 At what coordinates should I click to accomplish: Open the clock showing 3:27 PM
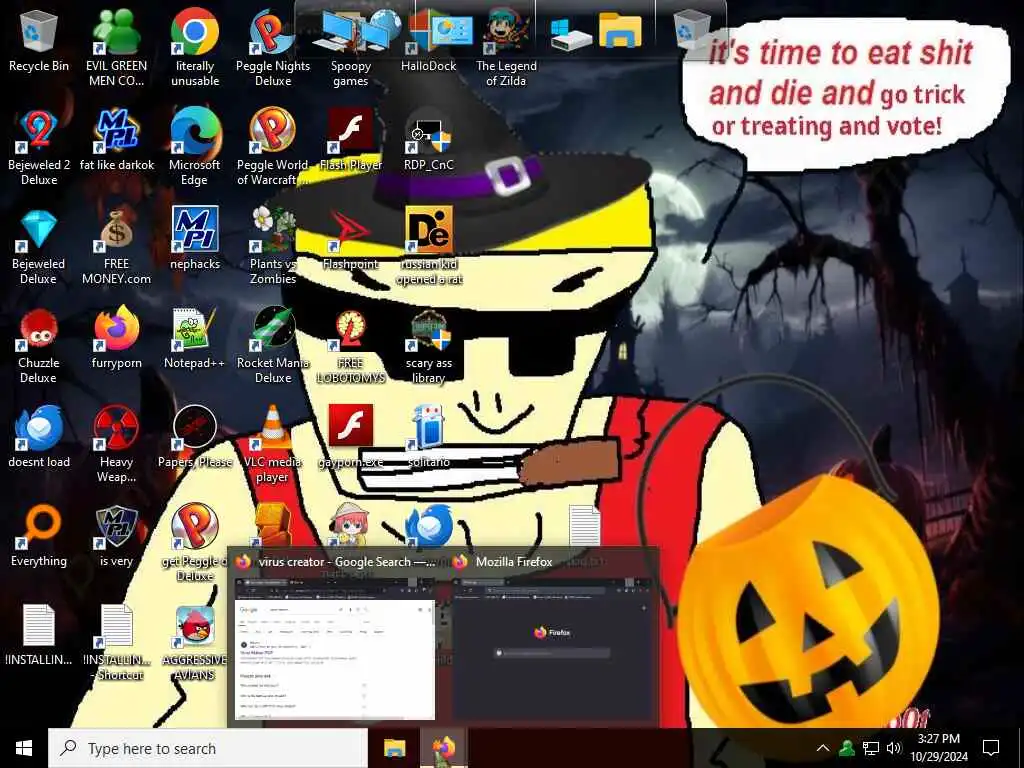point(939,748)
